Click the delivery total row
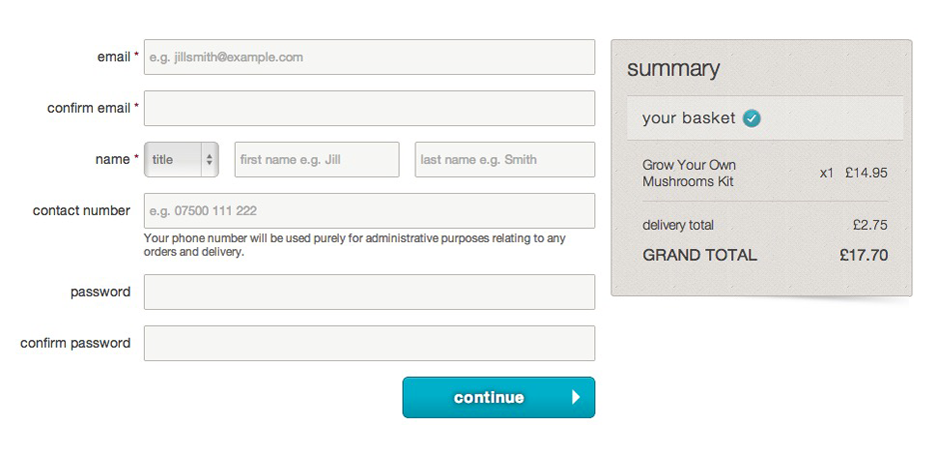 [x=765, y=226]
